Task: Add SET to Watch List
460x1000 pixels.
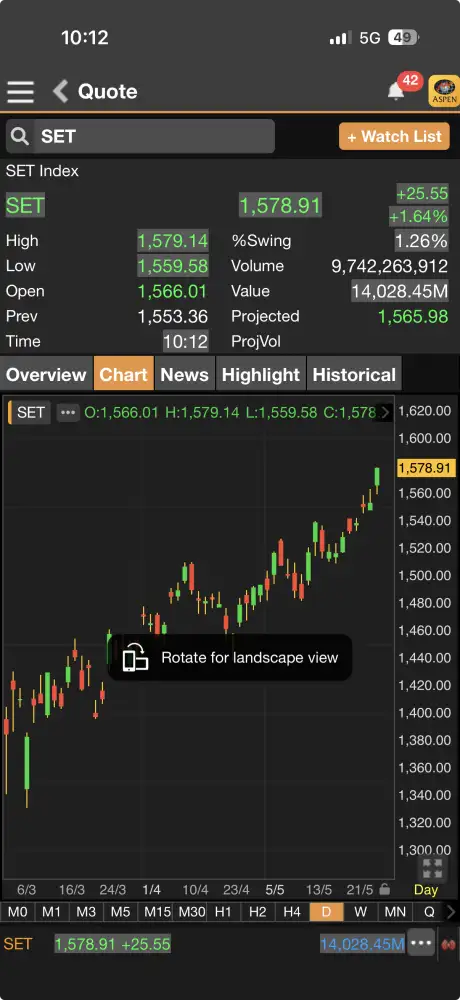Action: pyautogui.click(x=394, y=136)
